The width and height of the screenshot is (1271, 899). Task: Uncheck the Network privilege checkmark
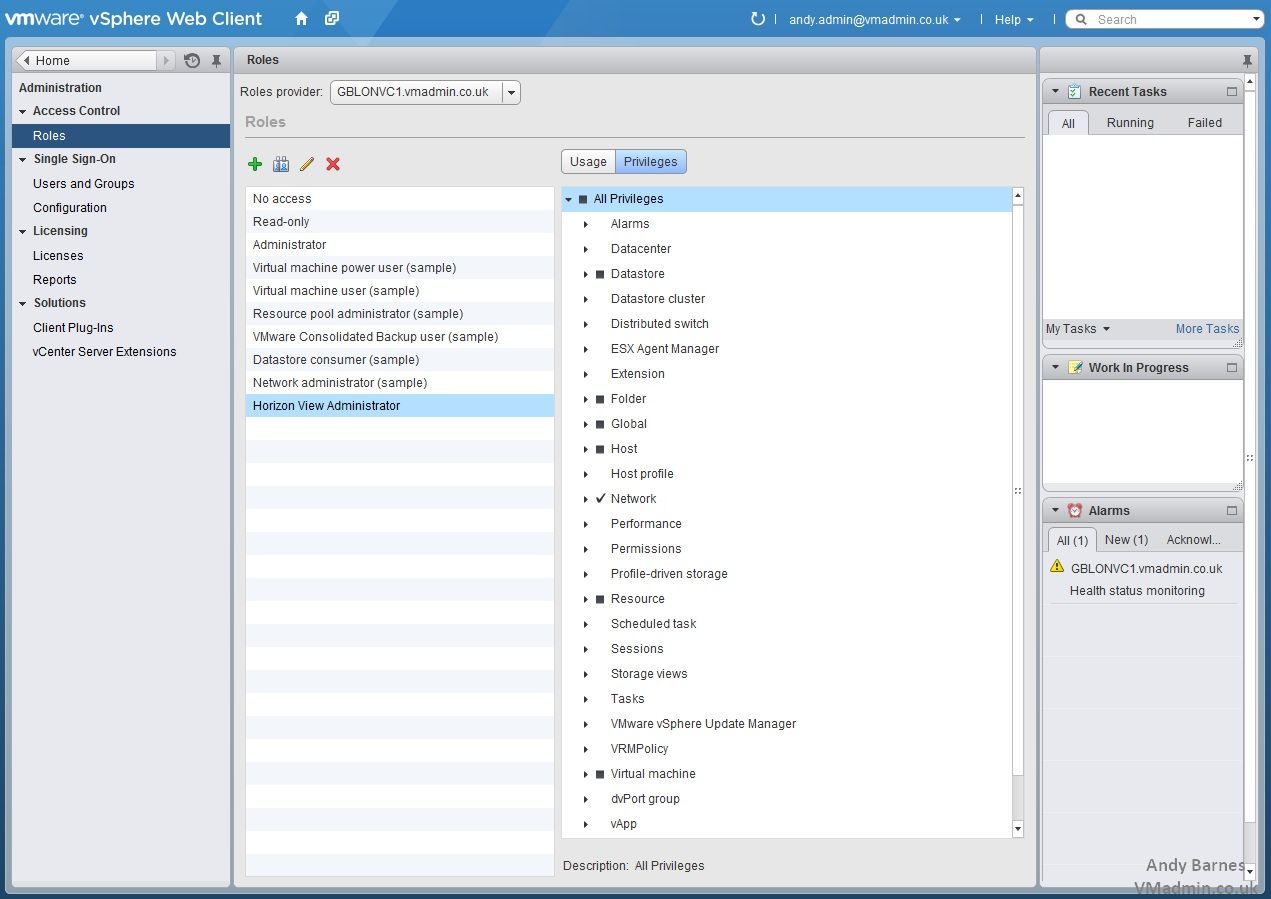[600, 498]
